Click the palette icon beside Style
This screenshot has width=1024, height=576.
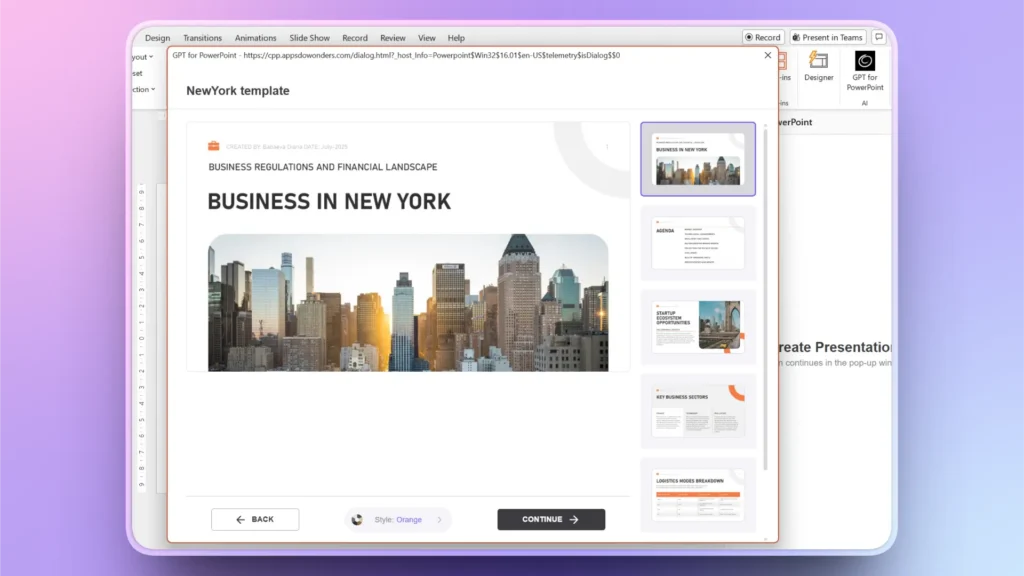pyautogui.click(x=357, y=520)
